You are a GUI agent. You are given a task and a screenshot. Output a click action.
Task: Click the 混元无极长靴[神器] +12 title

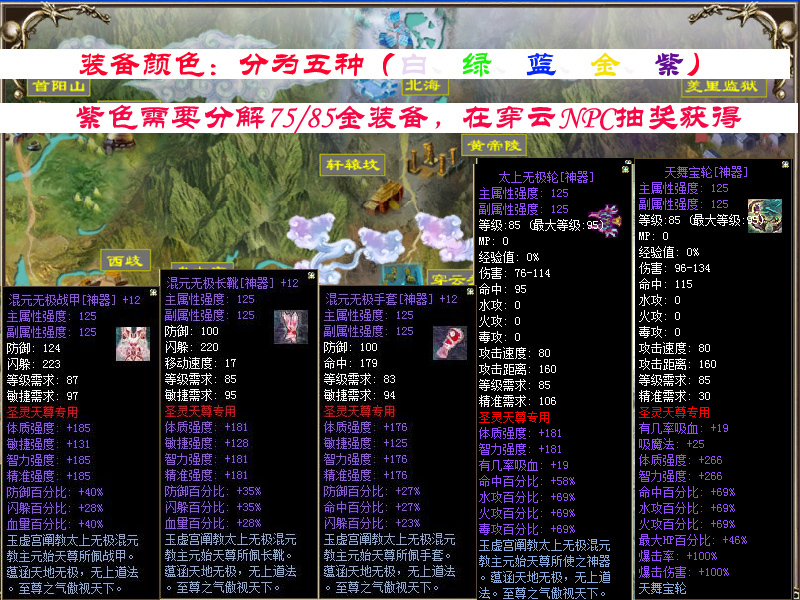(233, 283)
